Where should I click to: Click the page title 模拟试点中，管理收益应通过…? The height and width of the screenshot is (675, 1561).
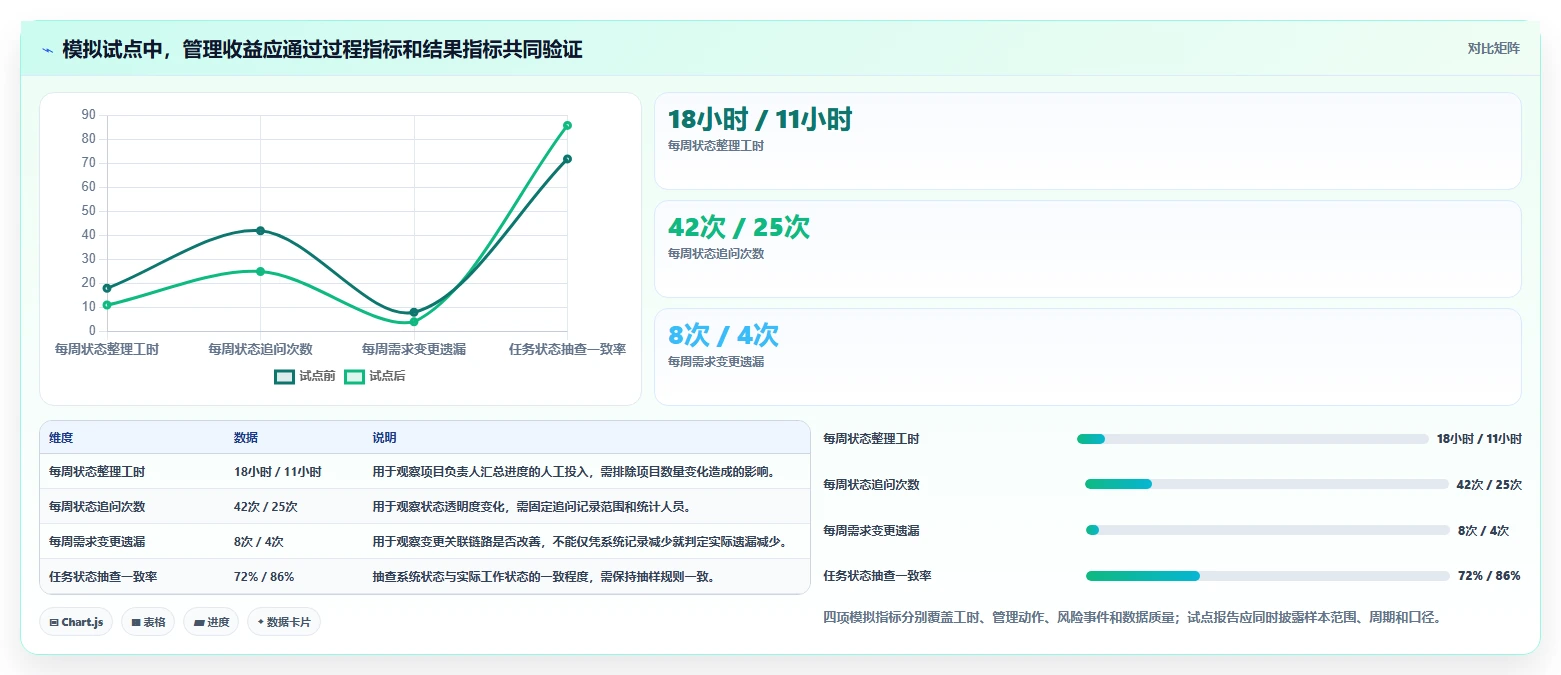coord(322,49)
